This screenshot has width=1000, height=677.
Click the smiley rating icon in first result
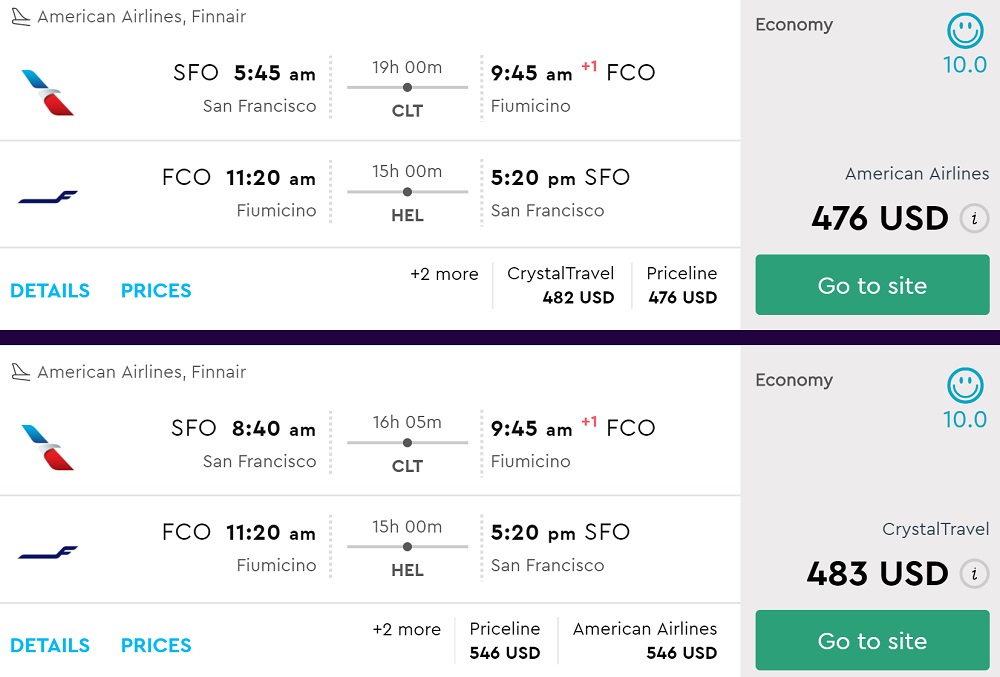pos(965,31)
